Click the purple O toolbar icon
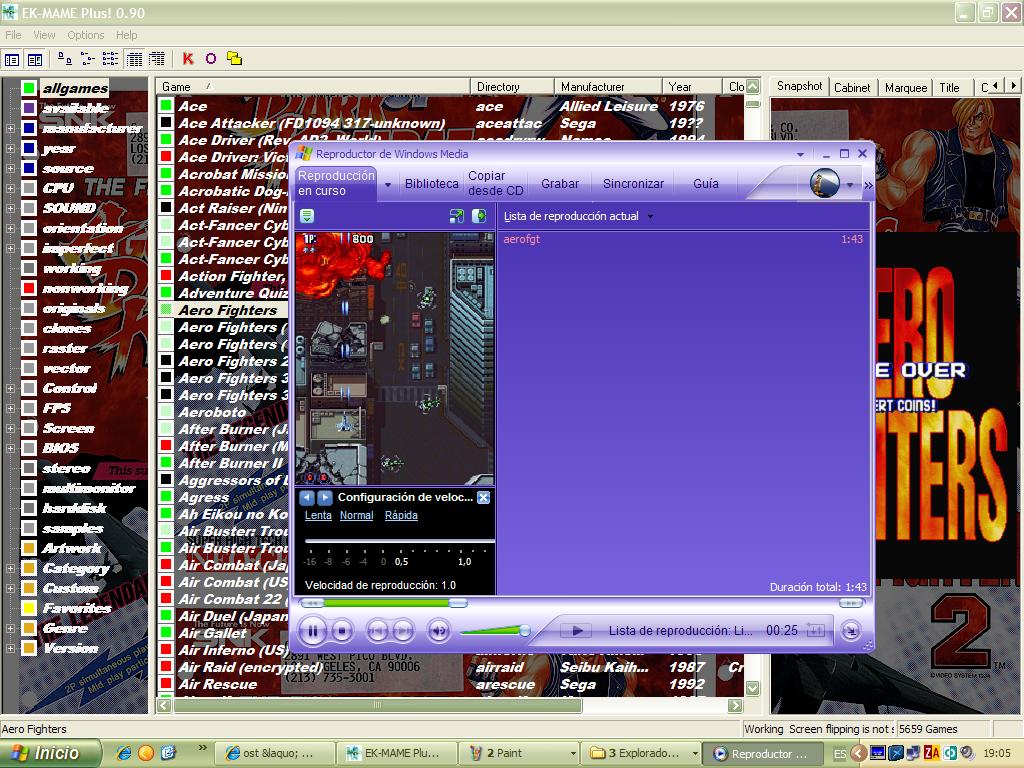The image size is (1024, 768). point(210,59)
